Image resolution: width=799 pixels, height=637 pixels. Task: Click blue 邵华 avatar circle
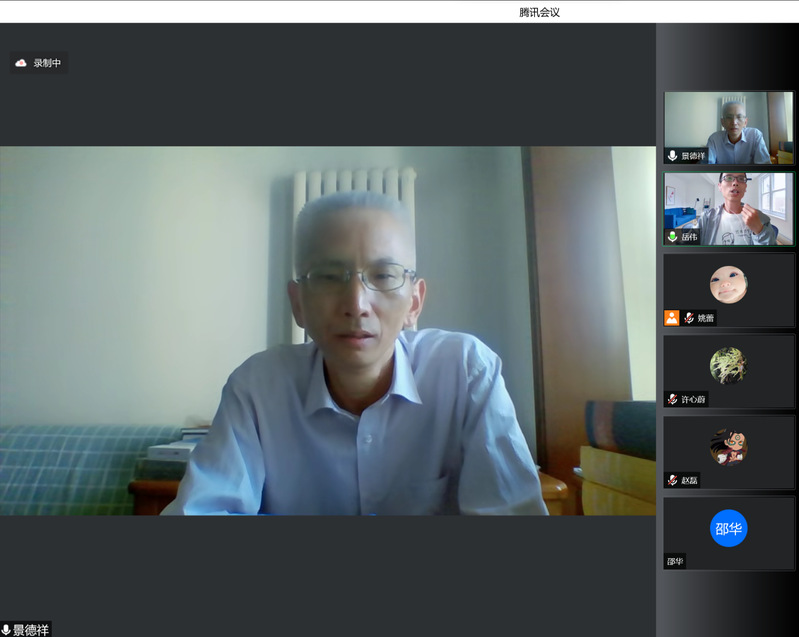tap(728, 528)
